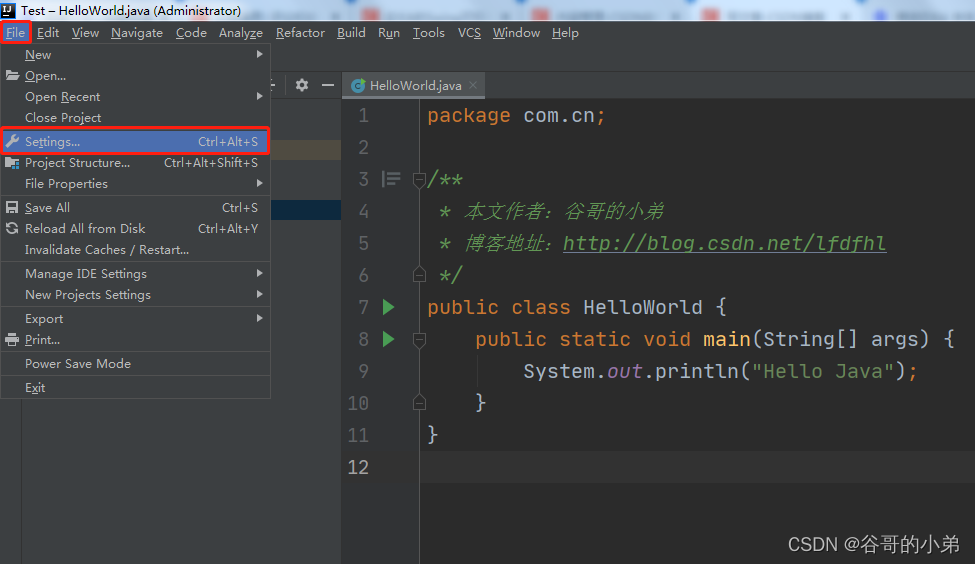The height and width of the screenshot is (564, 975).
Task: Open the File menu
Action: coord(16,32)
